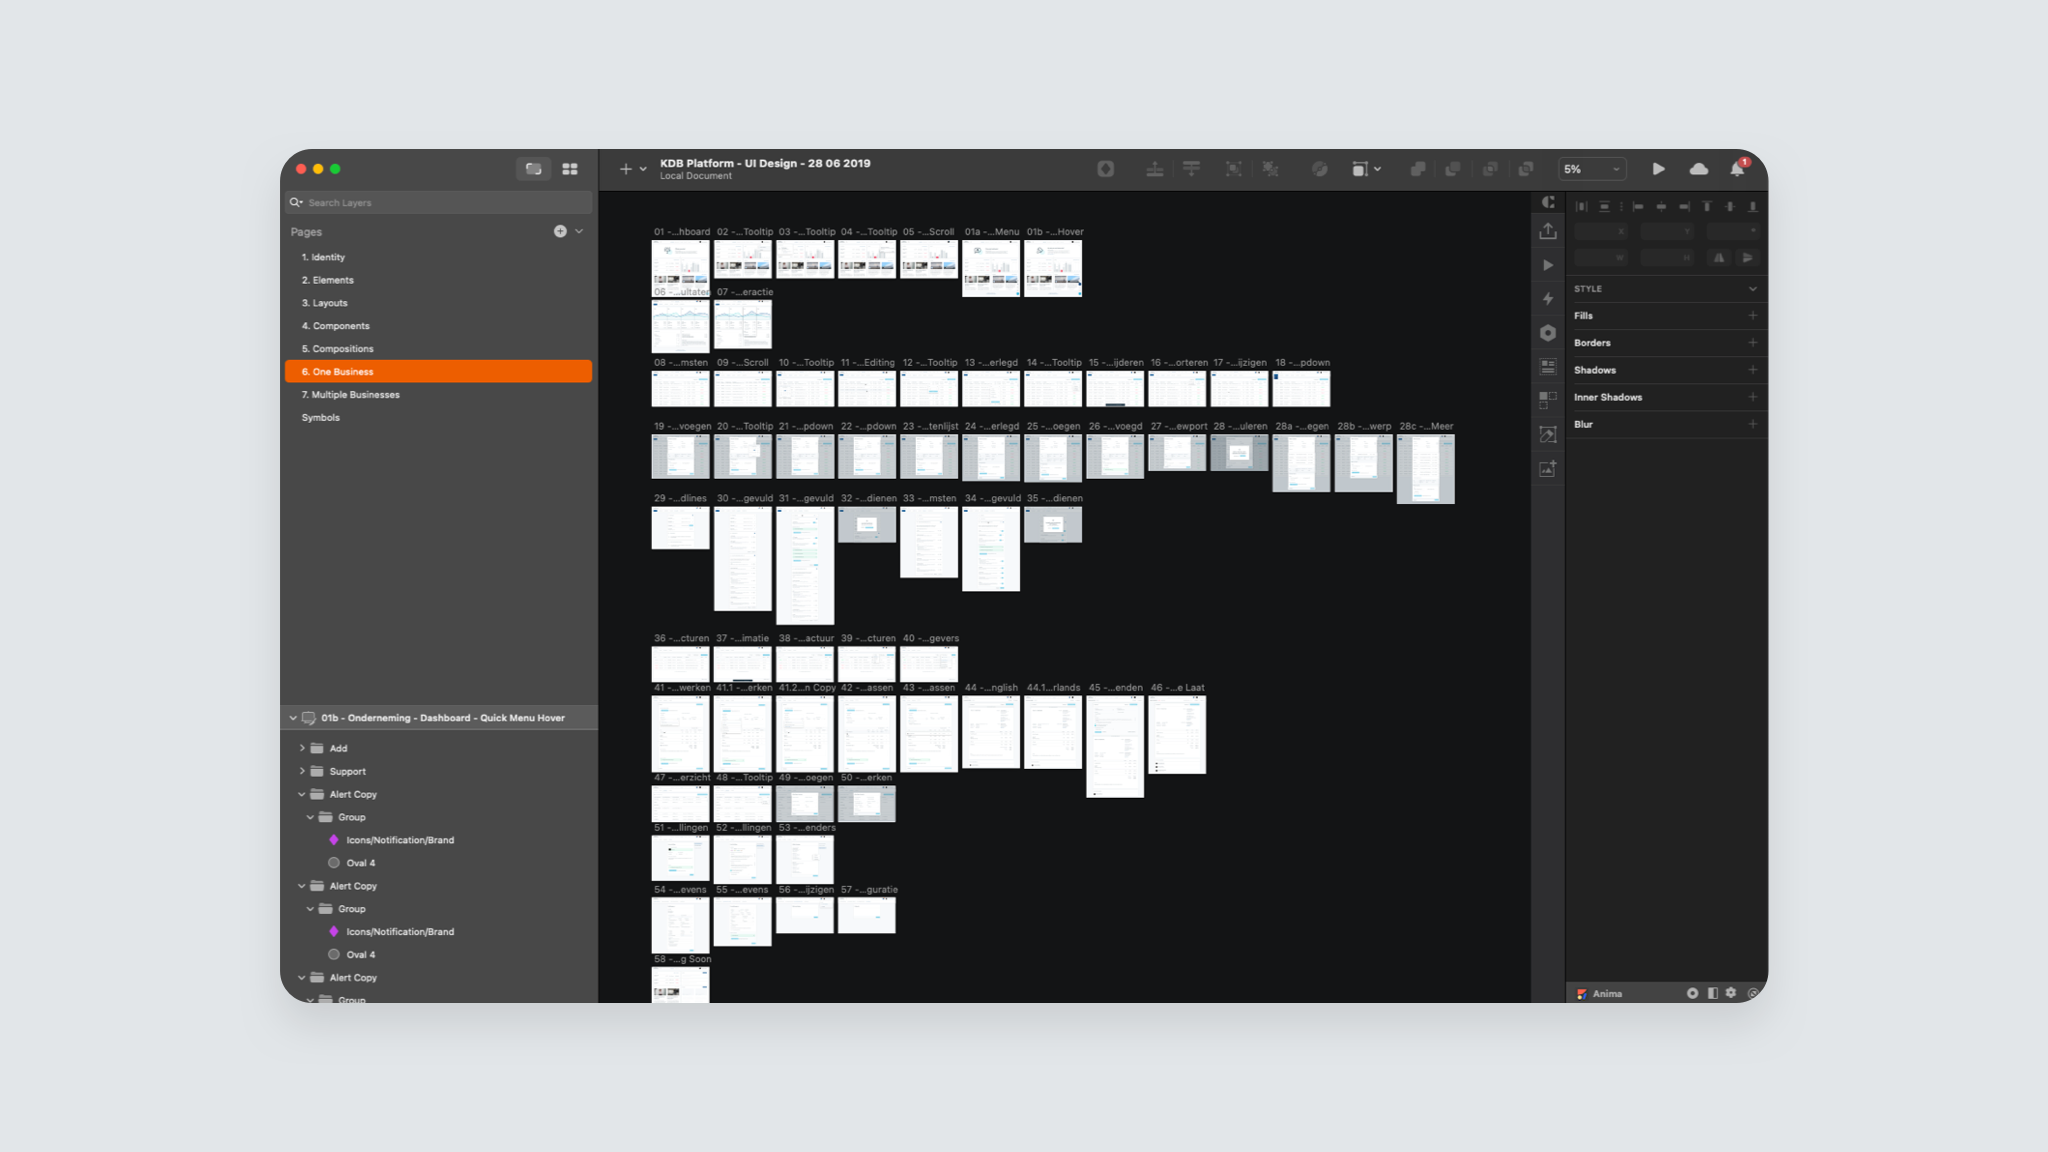
Task: Start the prototype Preview play button
Action: pos(1658,169)
